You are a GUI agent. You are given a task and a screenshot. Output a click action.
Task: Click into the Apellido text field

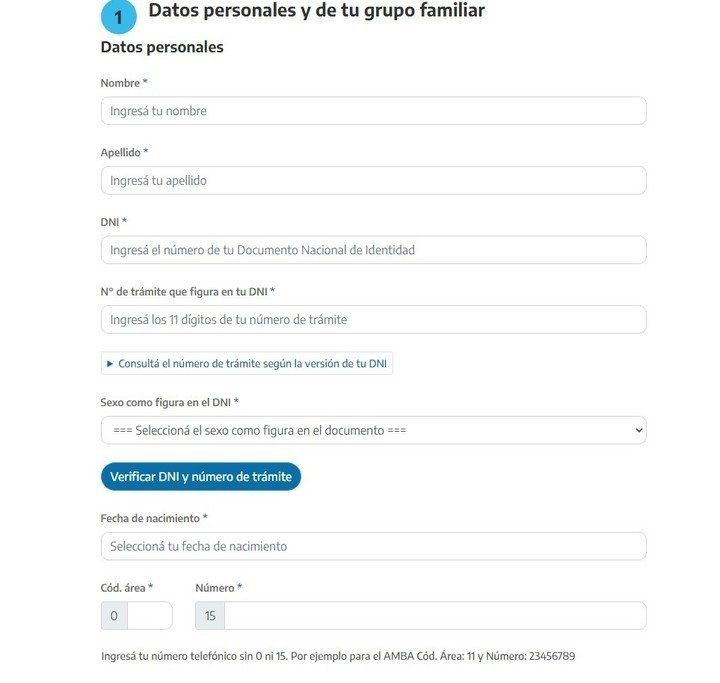point(373,180)
